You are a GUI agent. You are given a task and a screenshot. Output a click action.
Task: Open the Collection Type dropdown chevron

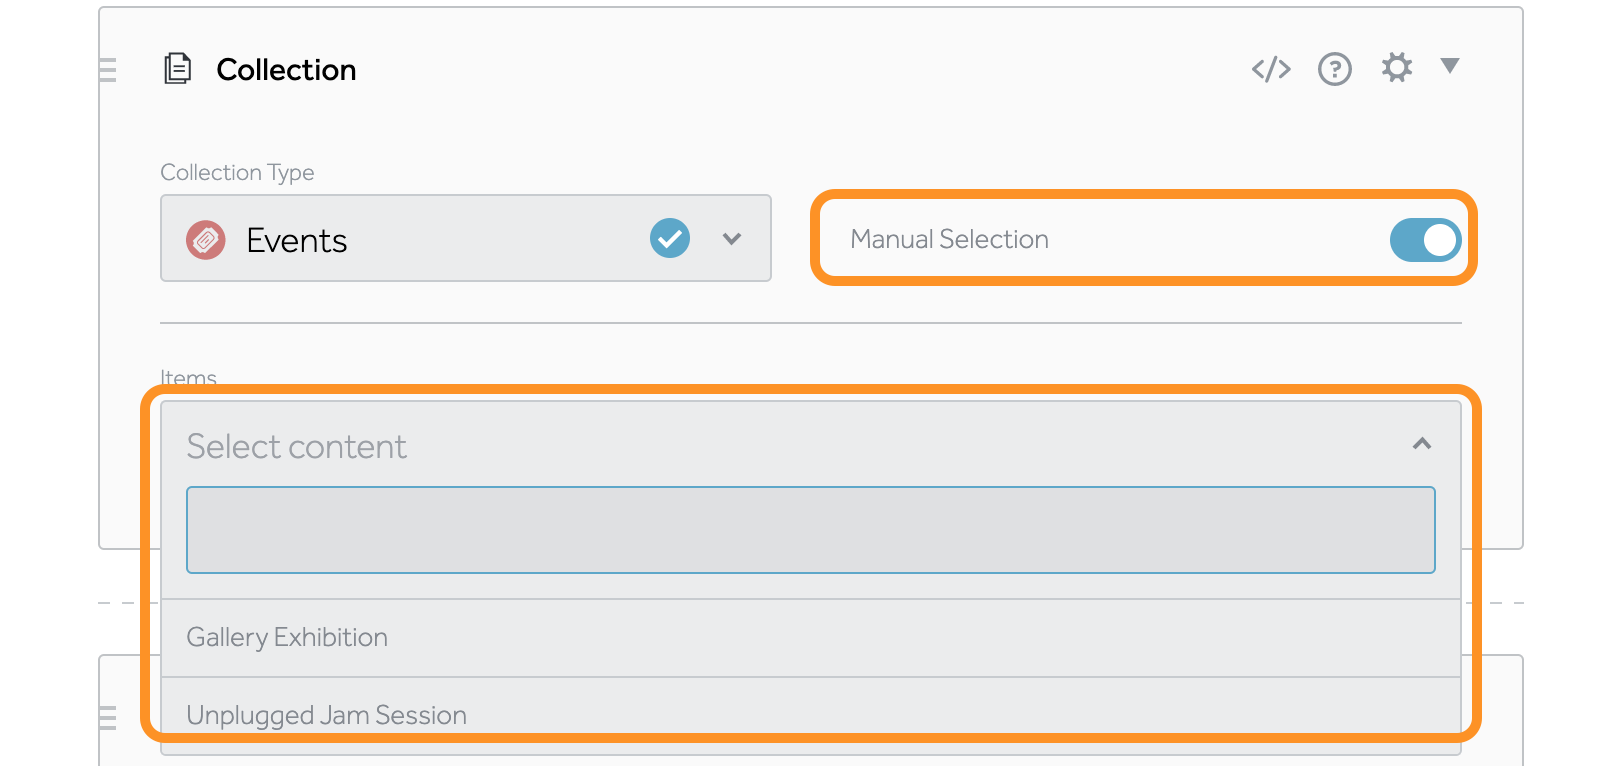point(732,239)
